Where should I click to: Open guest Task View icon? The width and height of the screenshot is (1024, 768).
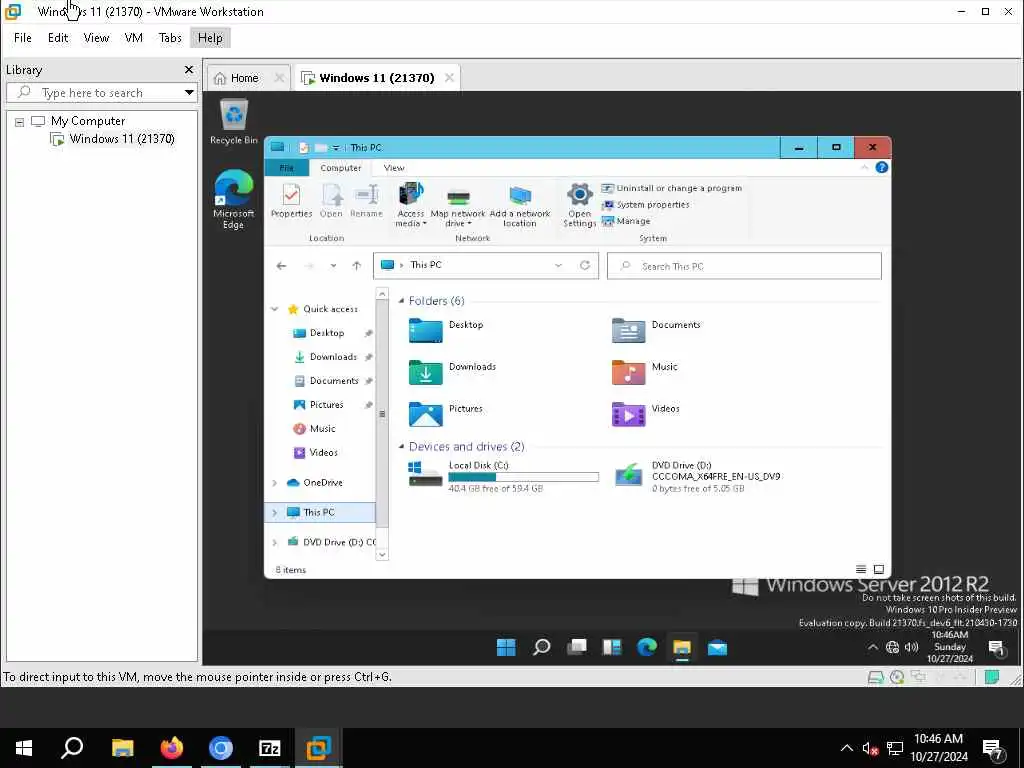tap(577, 647)
